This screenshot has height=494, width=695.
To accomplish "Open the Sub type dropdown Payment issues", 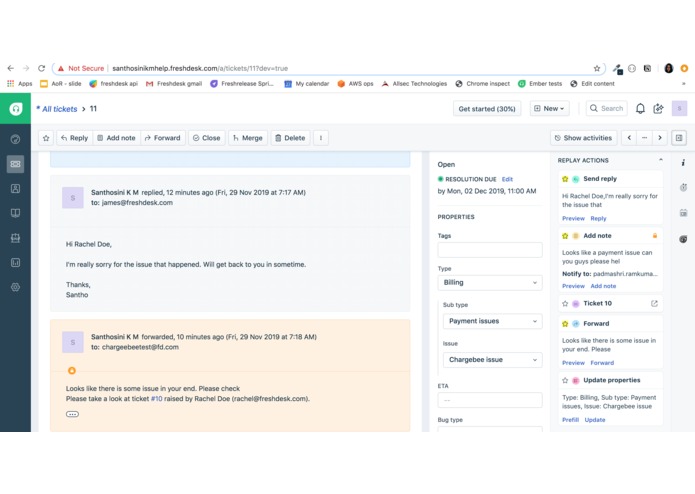I will 492,321.
